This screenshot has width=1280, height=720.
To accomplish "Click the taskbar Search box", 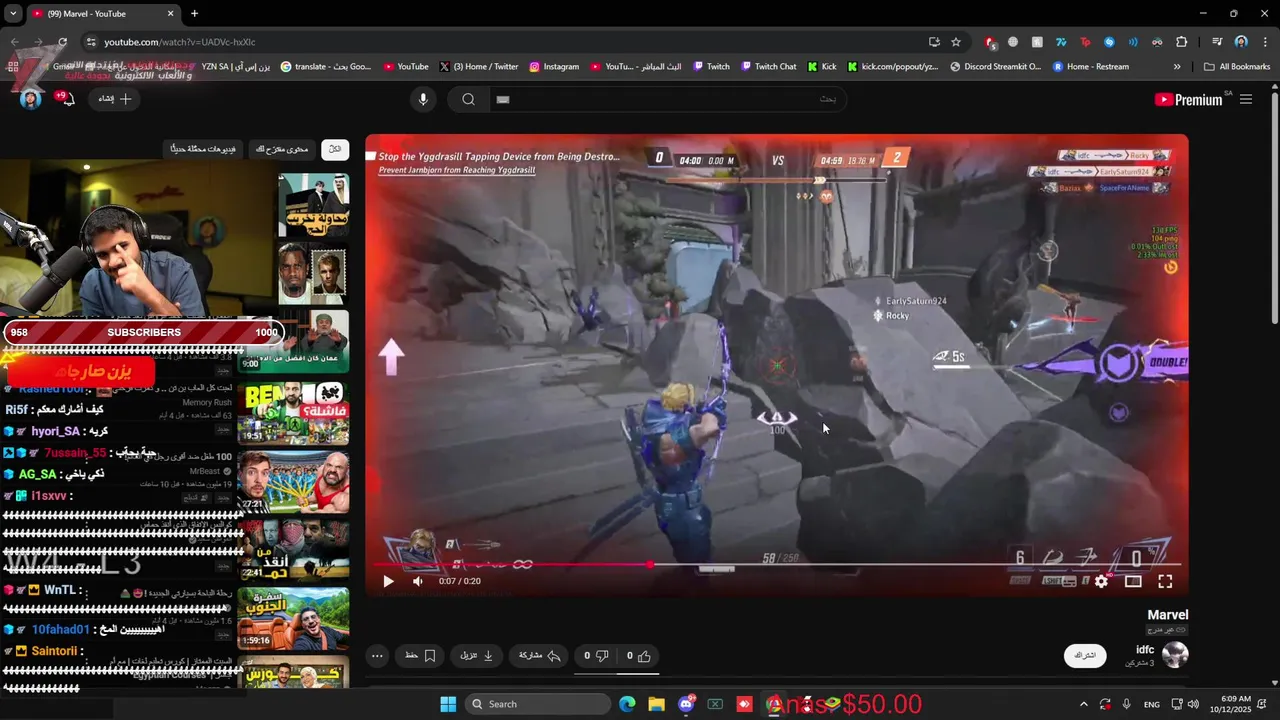I will 538,704.
